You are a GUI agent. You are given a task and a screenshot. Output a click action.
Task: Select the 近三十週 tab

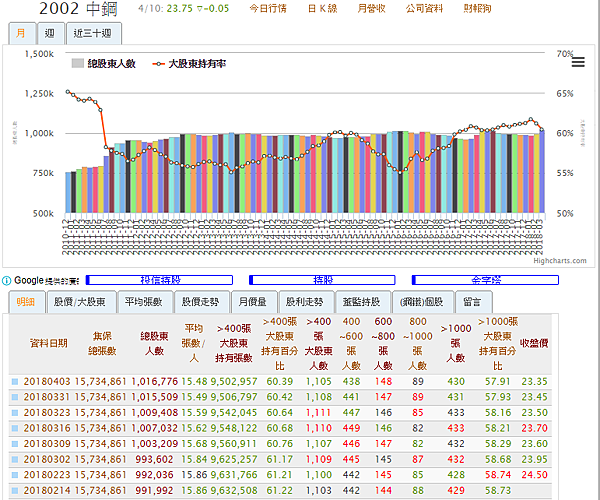[x=94, y=33]
